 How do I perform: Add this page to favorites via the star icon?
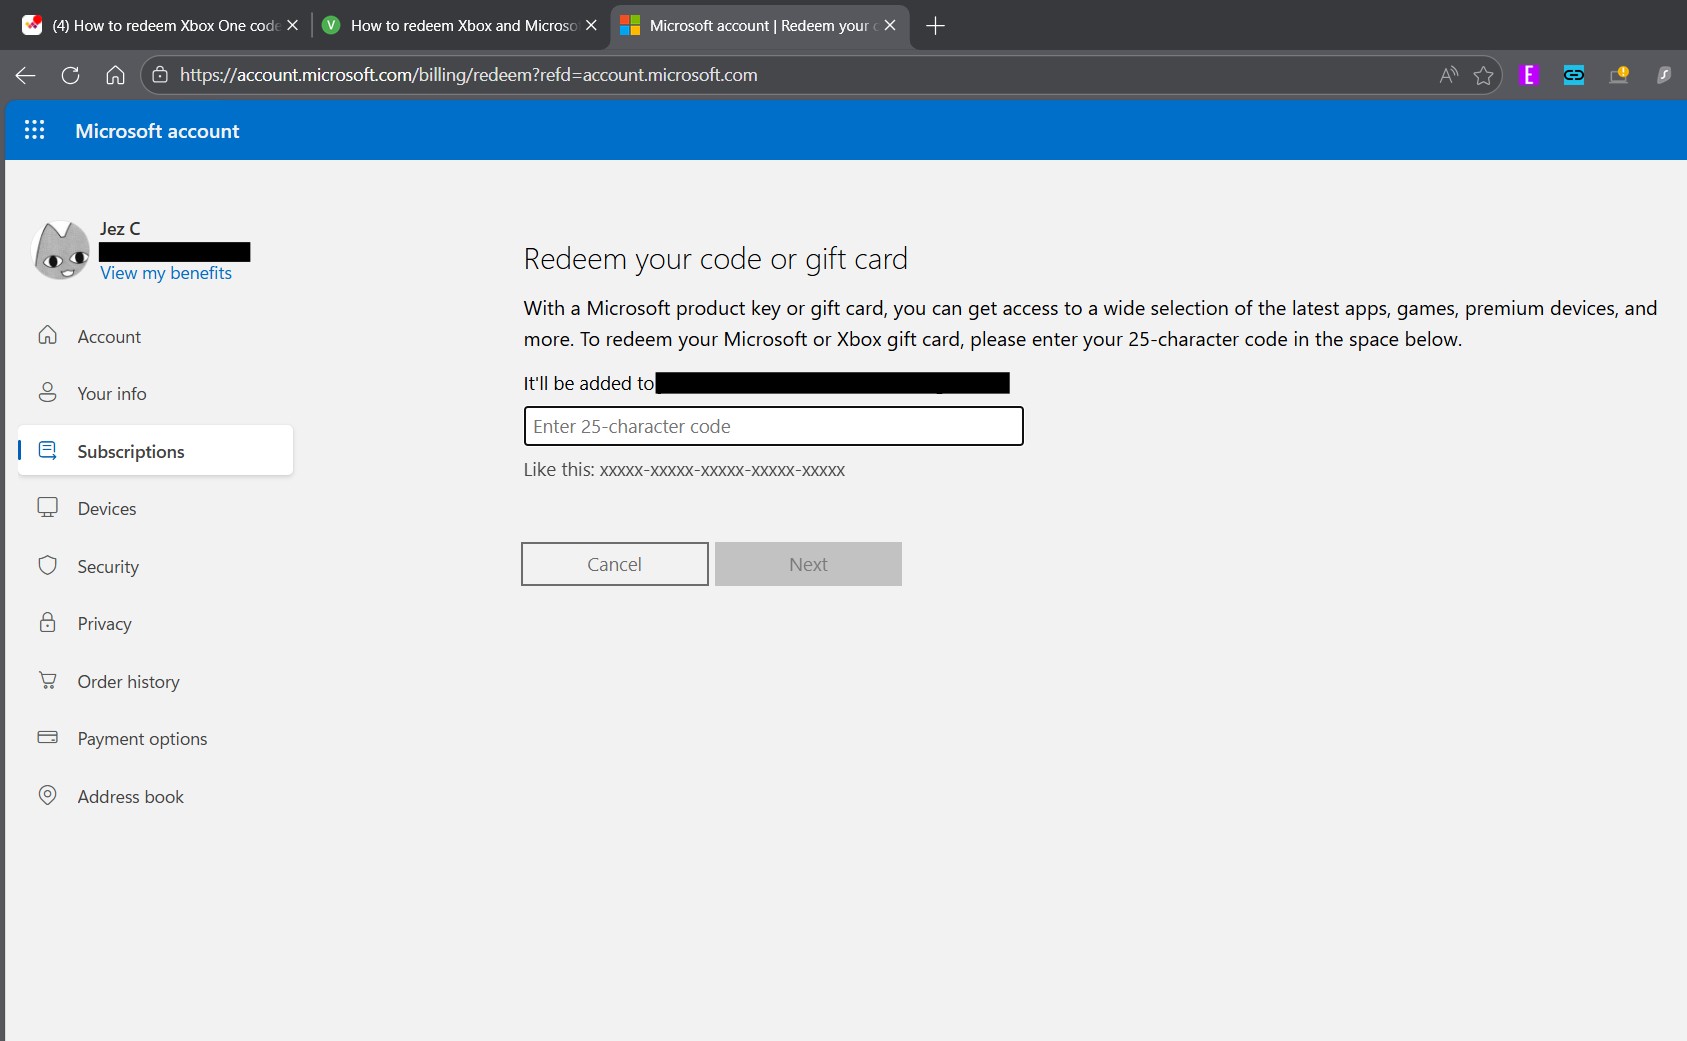pyautogui.click(x=1483, y=75)
